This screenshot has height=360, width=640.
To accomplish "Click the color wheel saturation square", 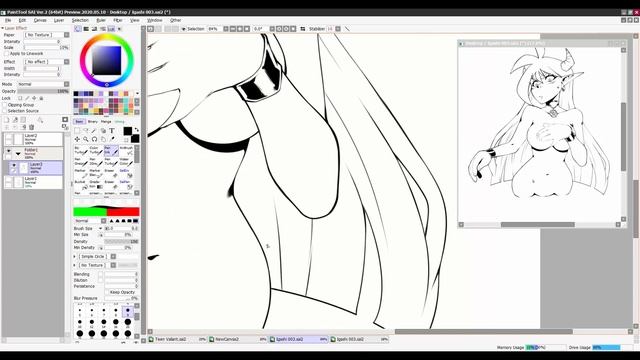I will point(107,60).
